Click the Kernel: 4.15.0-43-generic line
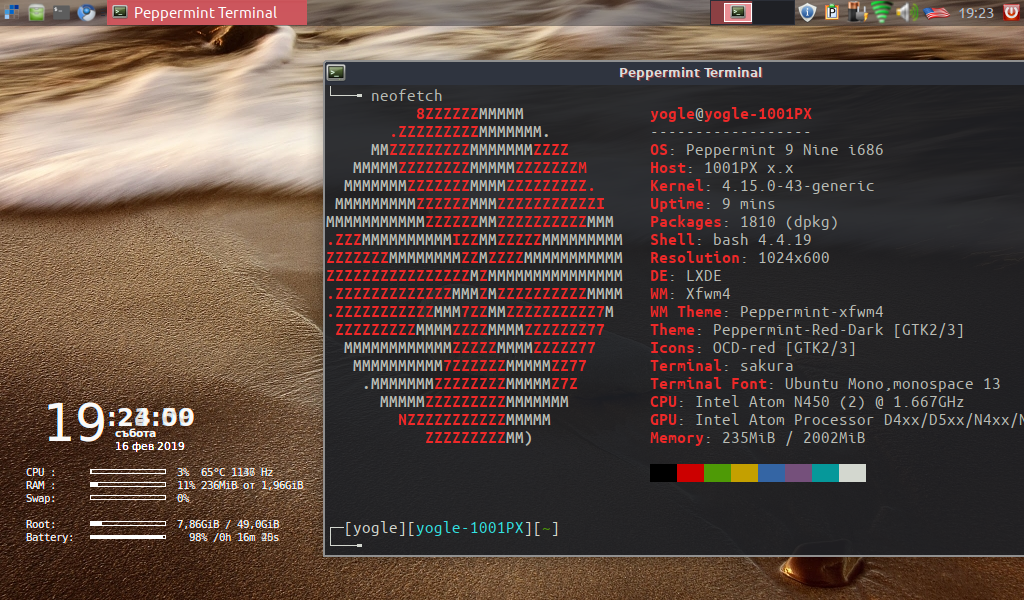The image size is (1024, 600). (761, 186)
